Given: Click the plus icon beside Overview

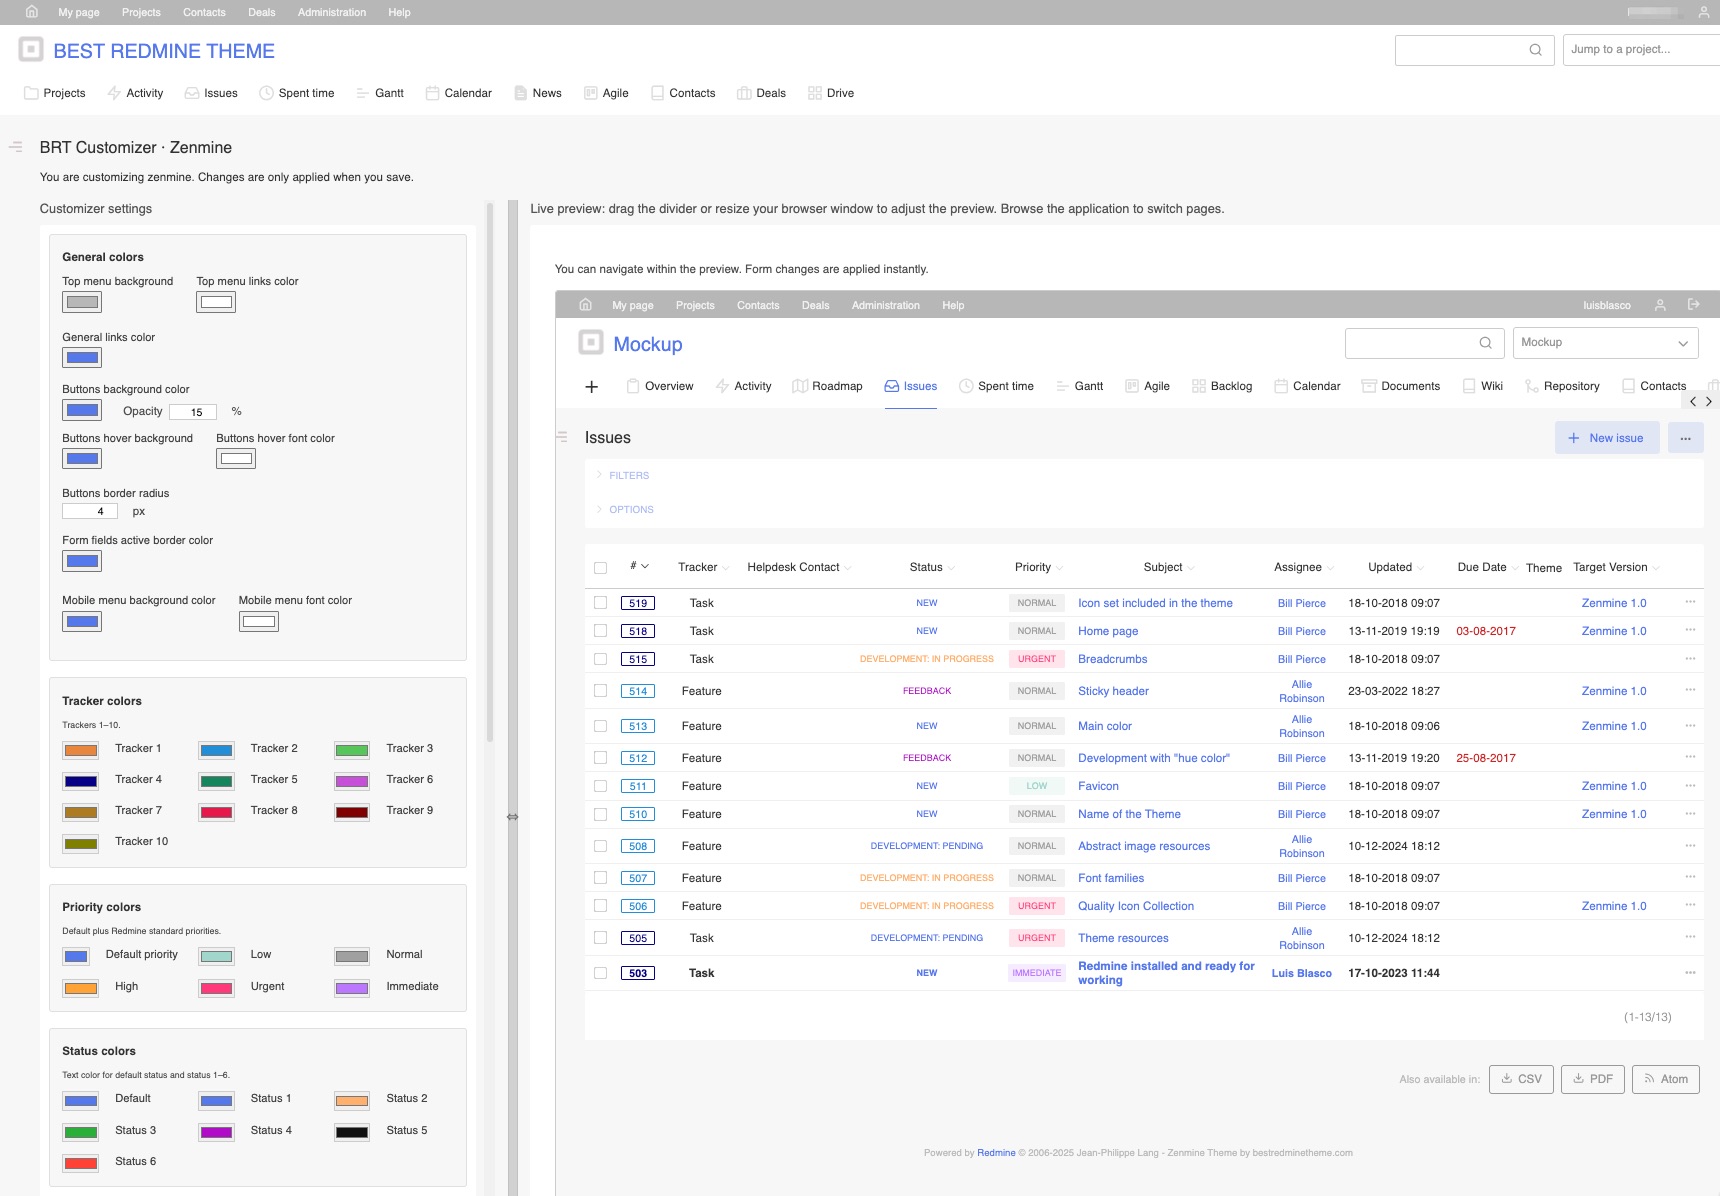Looking at the screenshot, I should point(591,387).
